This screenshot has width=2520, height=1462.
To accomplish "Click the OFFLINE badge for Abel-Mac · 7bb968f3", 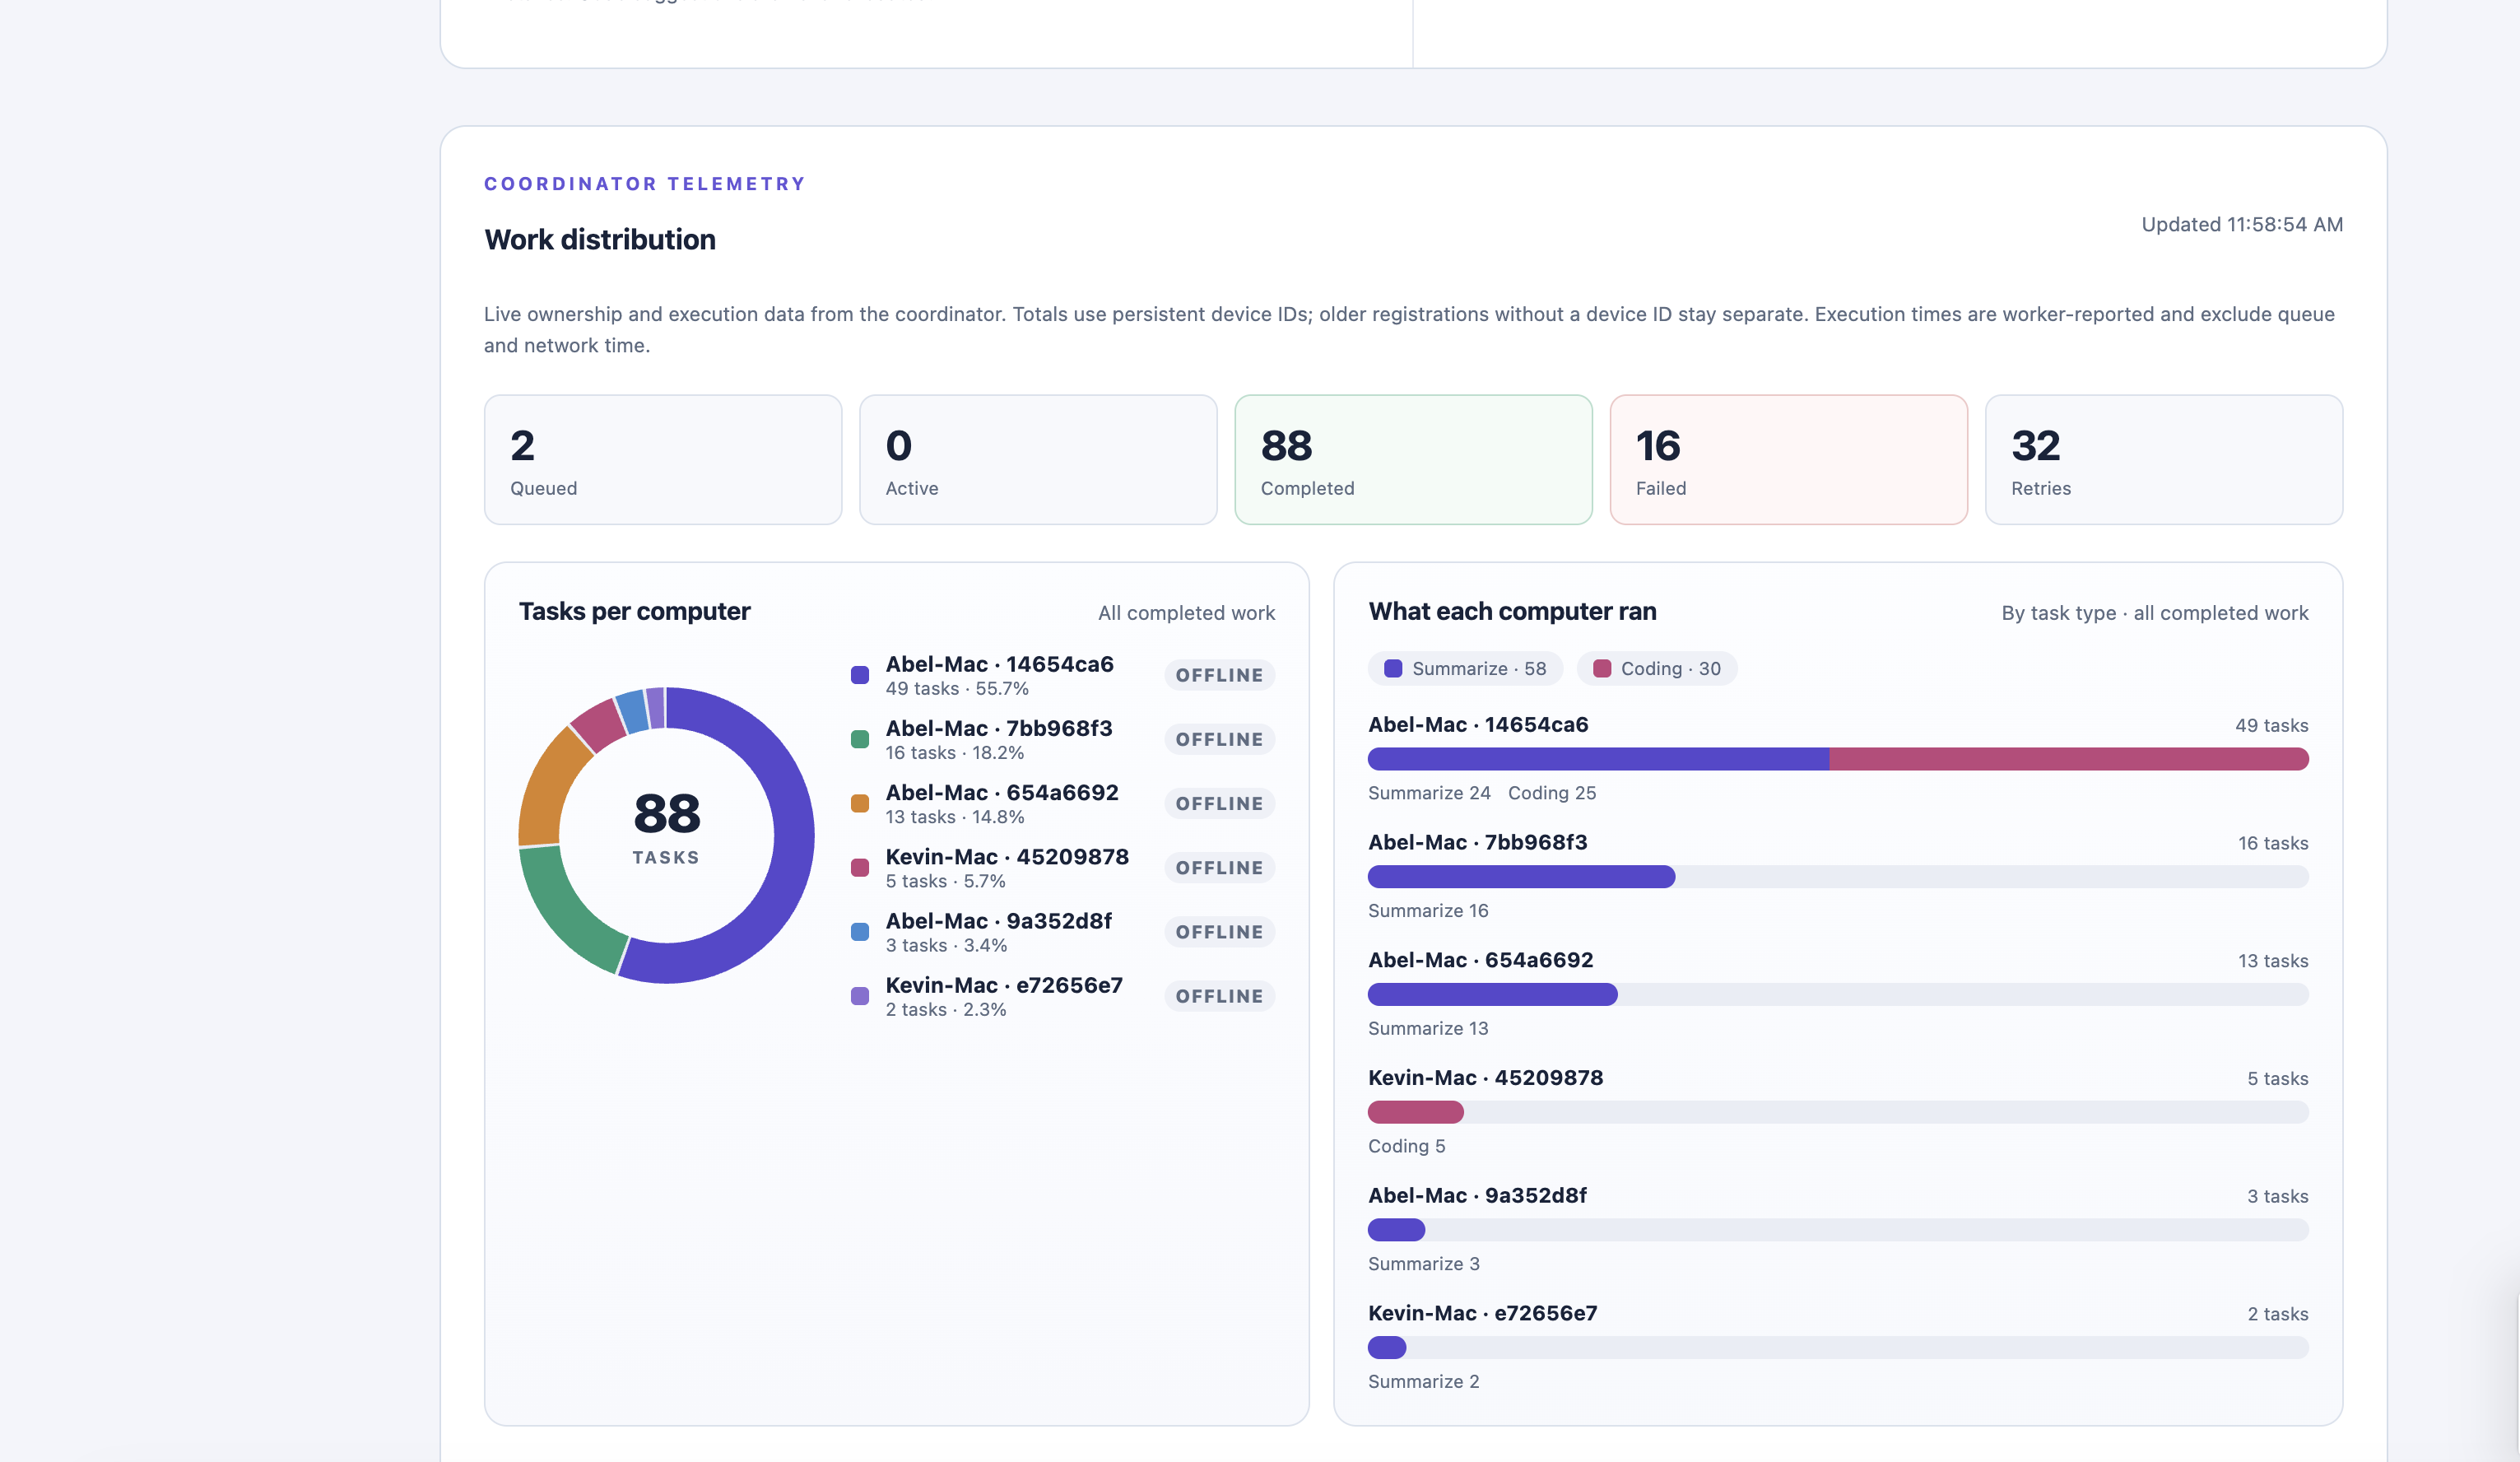I will (1219, 739).
